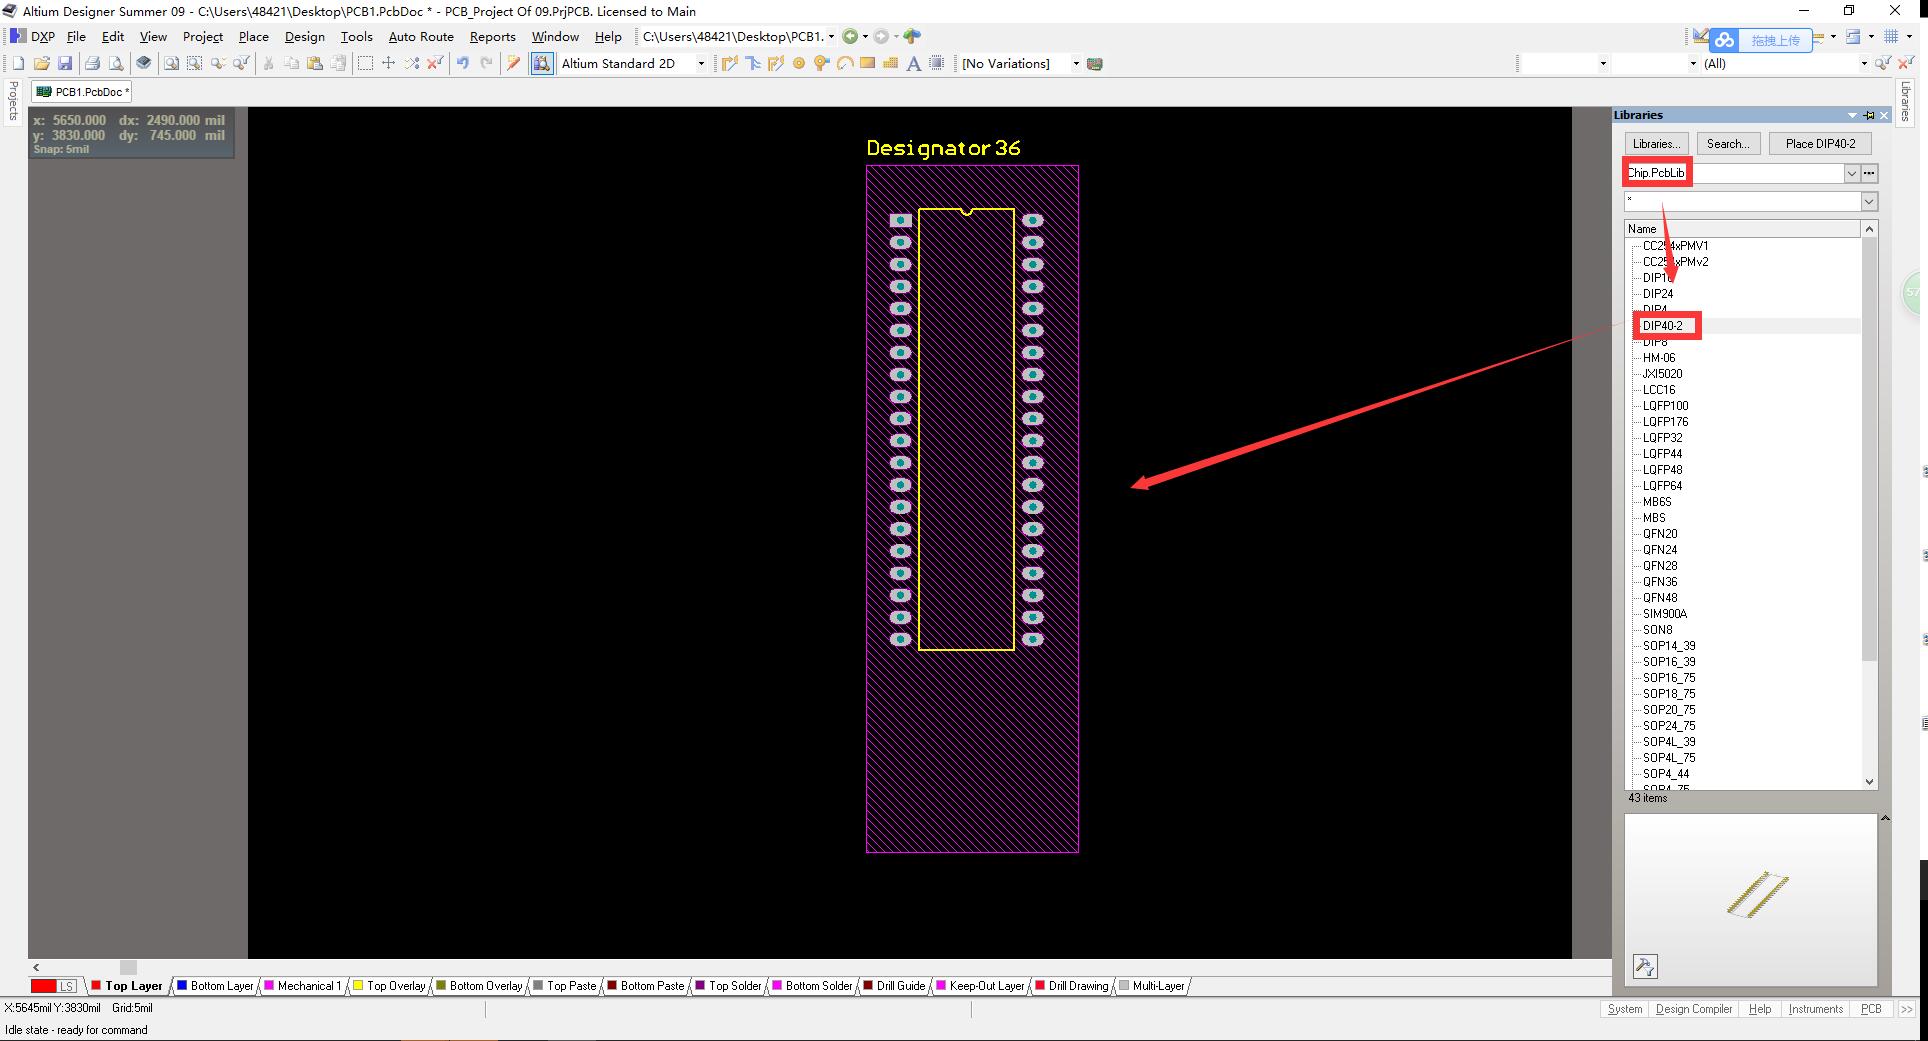Screen dimensions: 1928x1041
Task: Redo the last undone action
Action: (486, 63)
